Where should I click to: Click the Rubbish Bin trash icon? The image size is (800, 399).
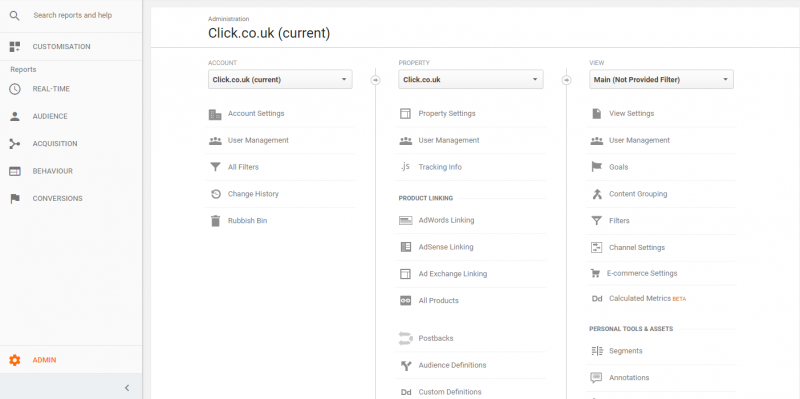(215, 221)
